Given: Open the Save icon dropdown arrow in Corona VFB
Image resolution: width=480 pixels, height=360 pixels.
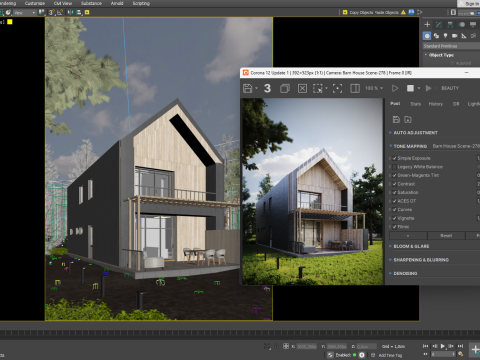Looking at the screenshot, I should [x=256, y=88].
